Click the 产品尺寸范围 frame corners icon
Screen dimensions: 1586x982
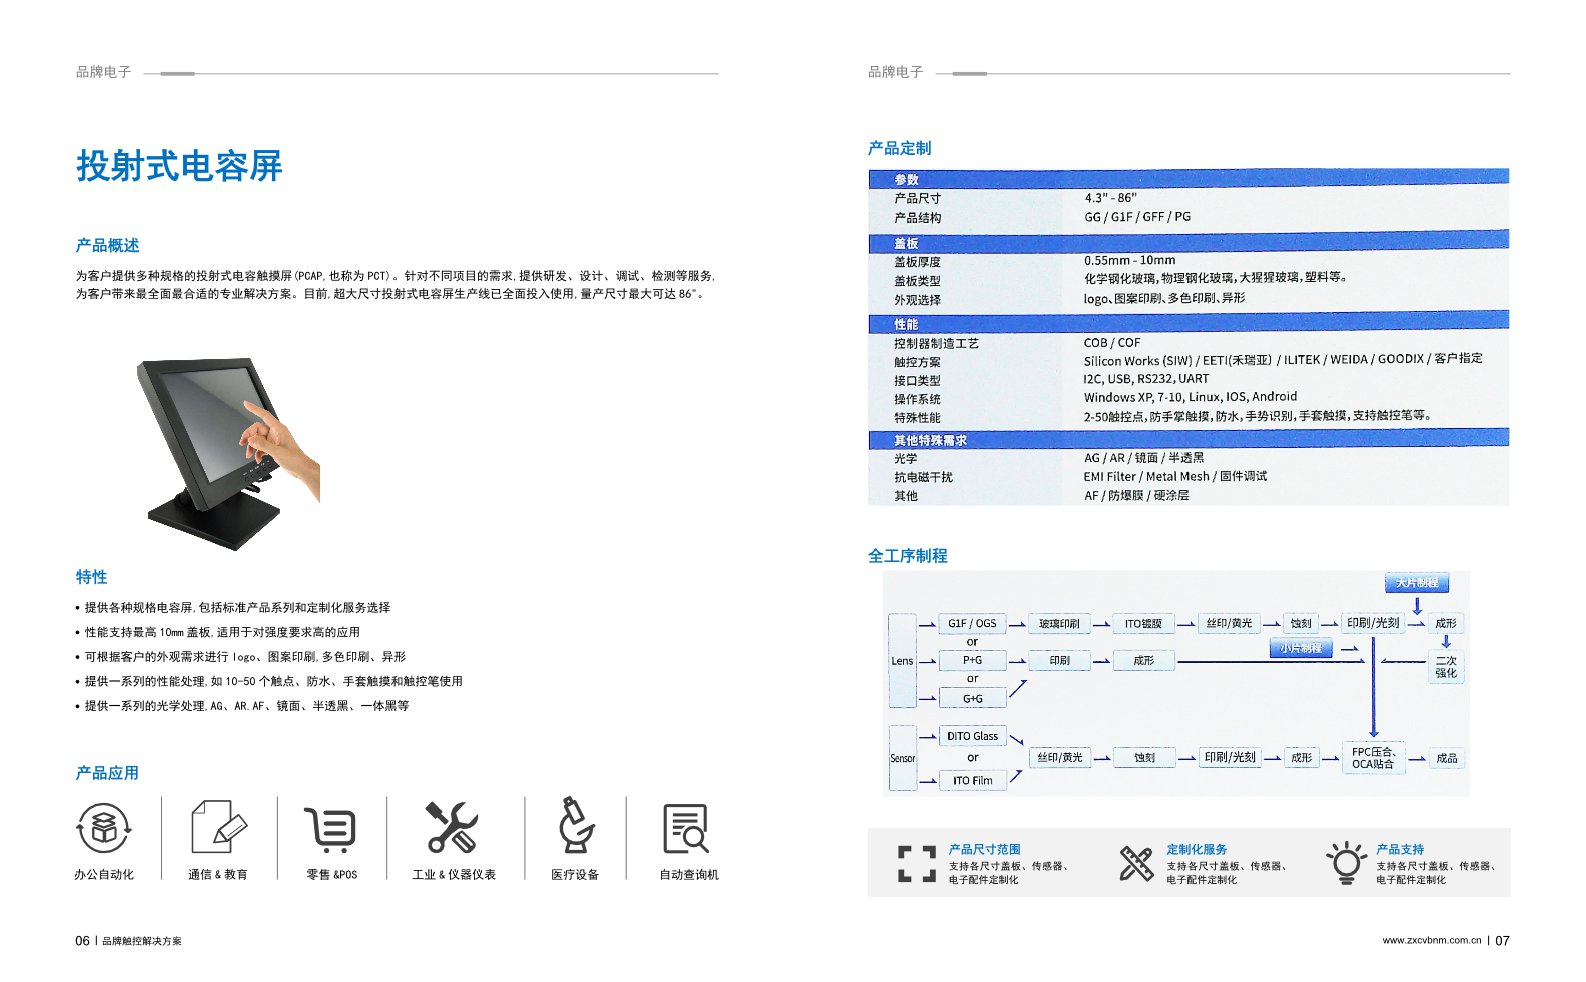pos(916,863)
